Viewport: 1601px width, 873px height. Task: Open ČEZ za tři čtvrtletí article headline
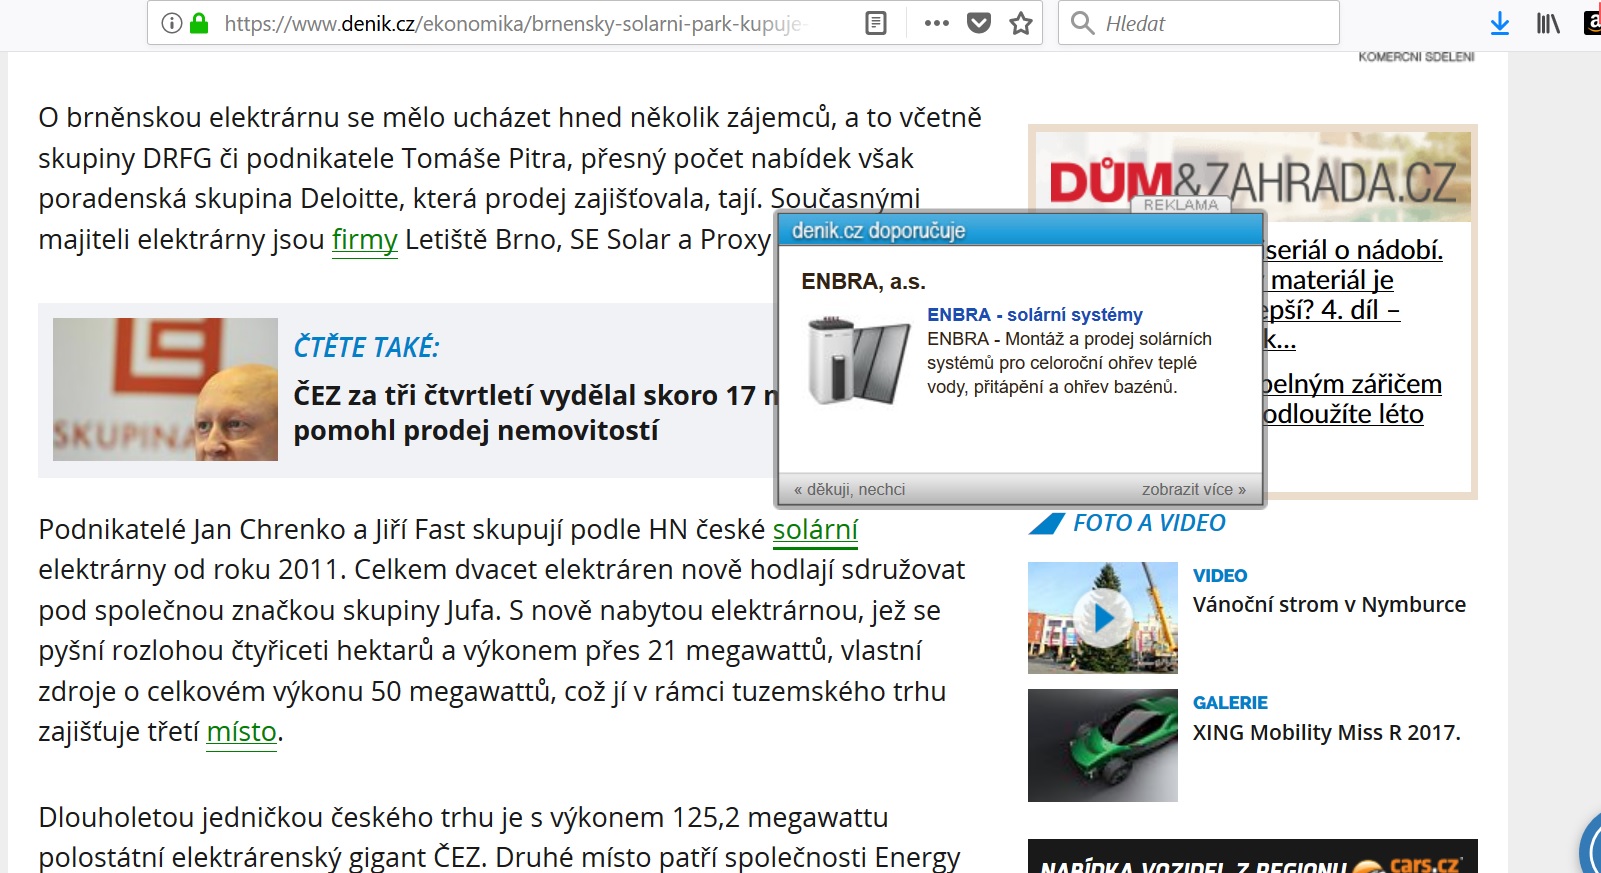(534, 413)
